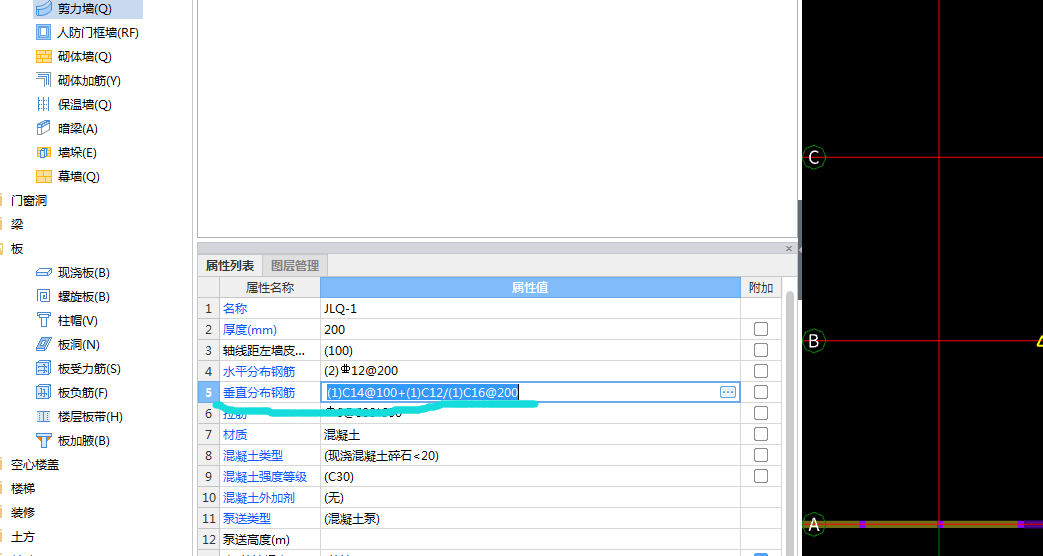
Task: Click the (无) admixture value
Action: 334,497
